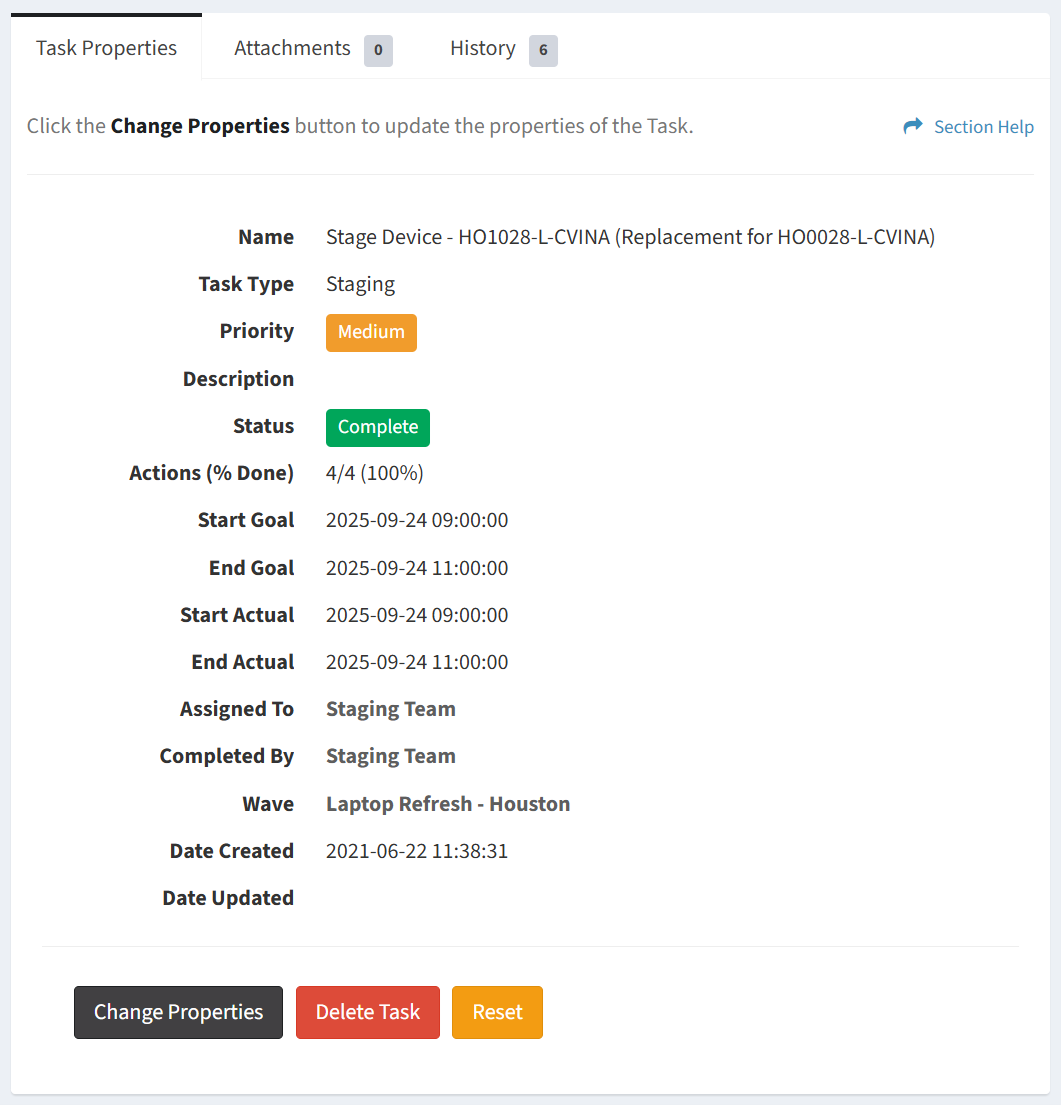The image size is (1061, 1105).
Task: Click the Actions value 4/4 (100%)
Action: coord(374,473)
